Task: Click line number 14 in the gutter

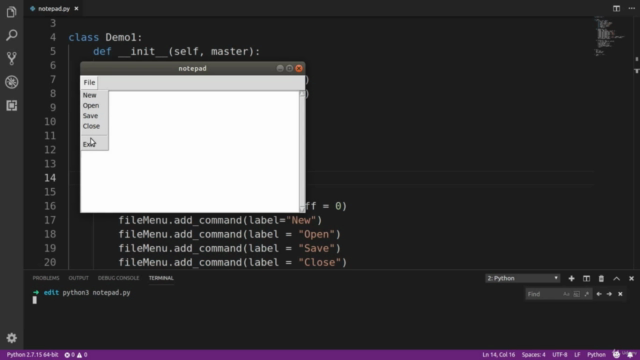Action: pos(50,178)
